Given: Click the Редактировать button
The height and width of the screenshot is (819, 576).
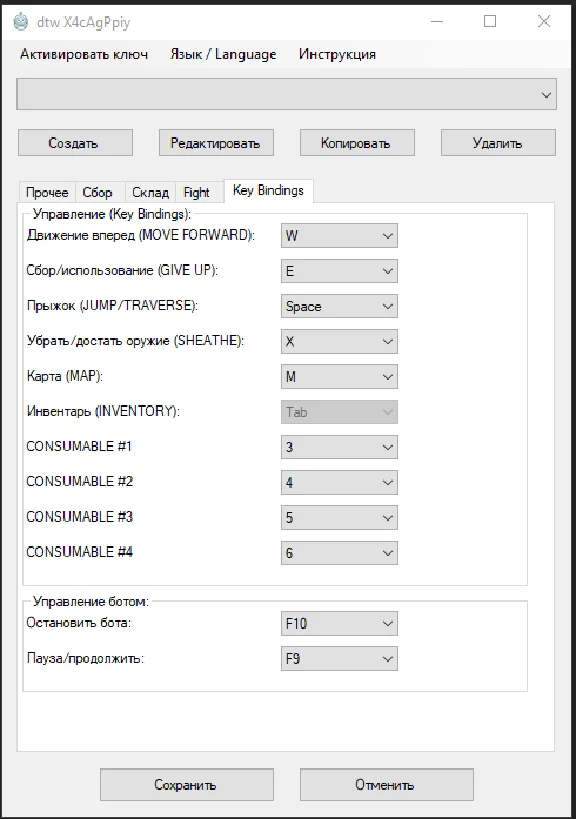Looking at the screenshot, I should click(x=216, y=143).
